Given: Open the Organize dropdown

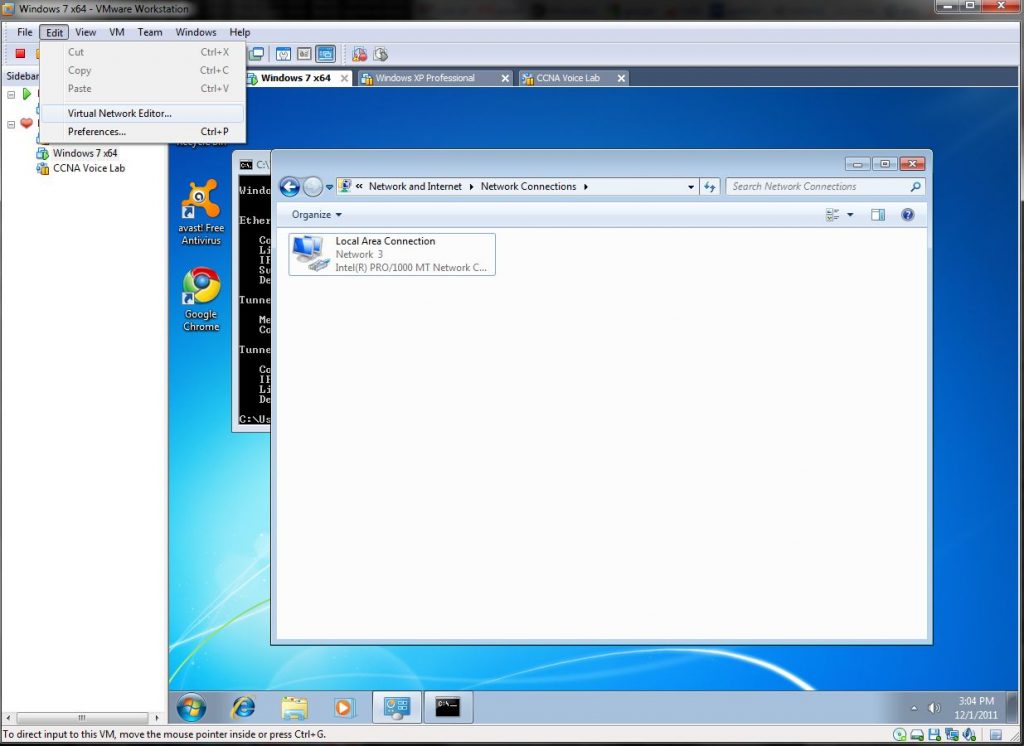Looking at the screenshot, I should pos(317,214).
